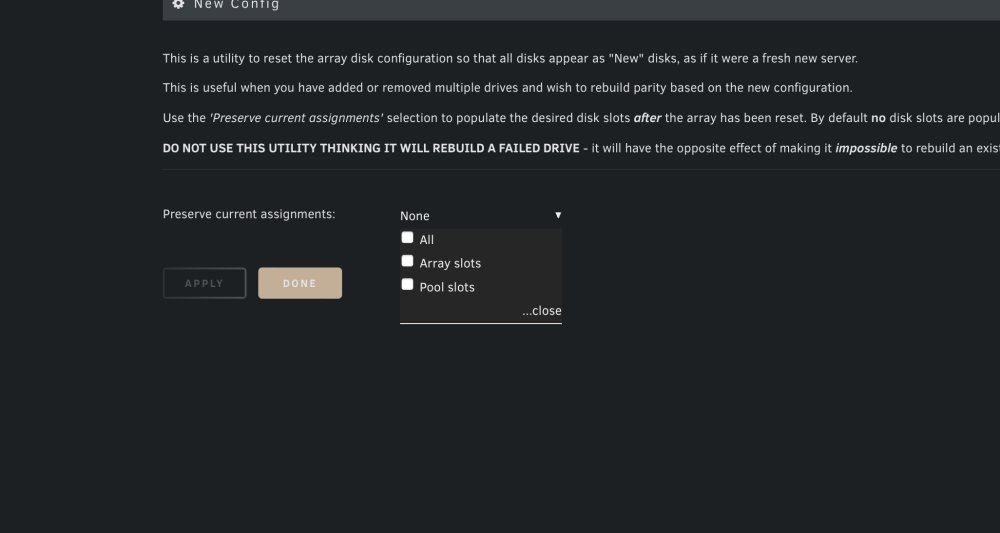Click the italic 'Preserve current assignments' phrase
Screen dimensions: 1000x533
(x=297, y=118)
